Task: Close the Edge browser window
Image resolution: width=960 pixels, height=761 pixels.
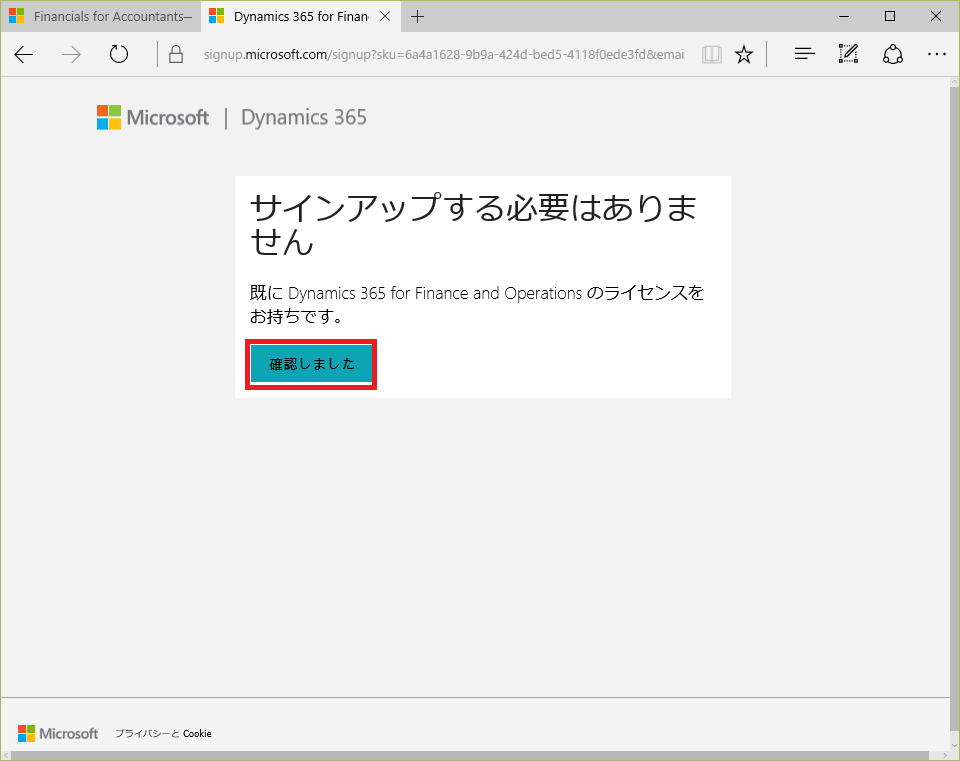Action: tap(936, 17)
